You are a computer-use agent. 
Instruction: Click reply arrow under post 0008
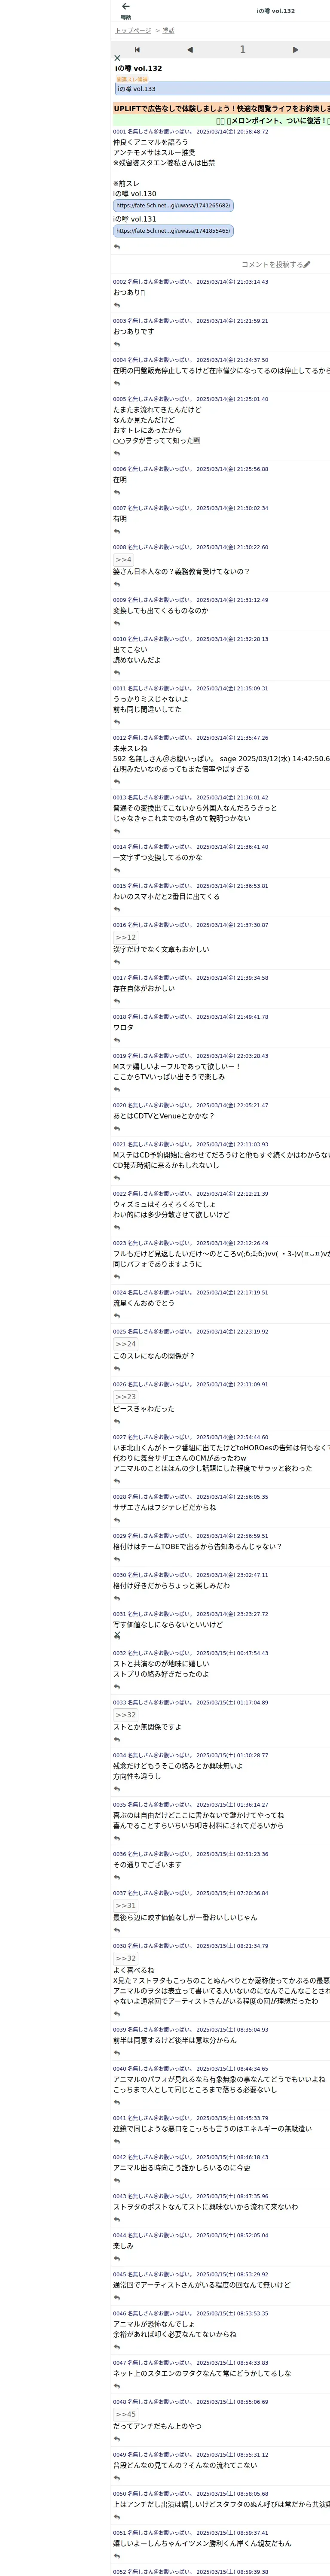point(117,584)
